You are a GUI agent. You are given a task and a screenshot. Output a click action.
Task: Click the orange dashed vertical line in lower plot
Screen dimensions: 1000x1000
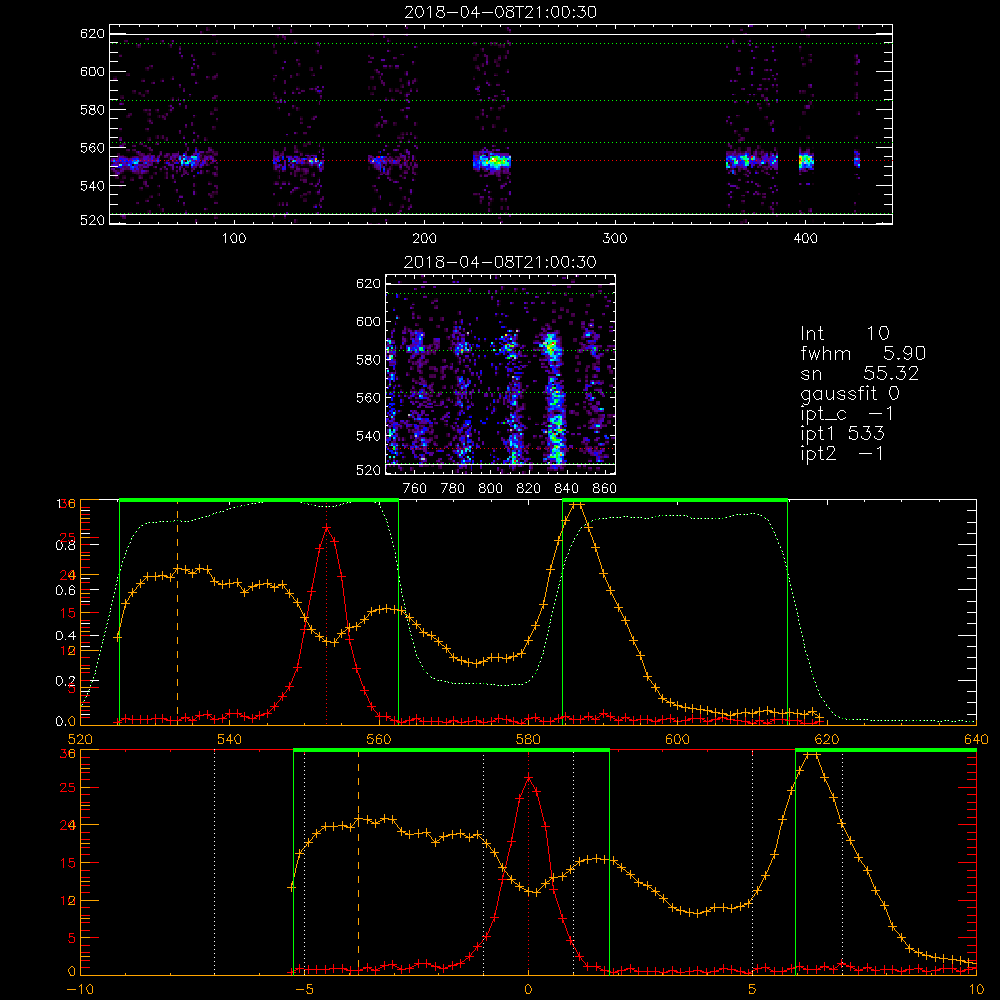[358, 862]
